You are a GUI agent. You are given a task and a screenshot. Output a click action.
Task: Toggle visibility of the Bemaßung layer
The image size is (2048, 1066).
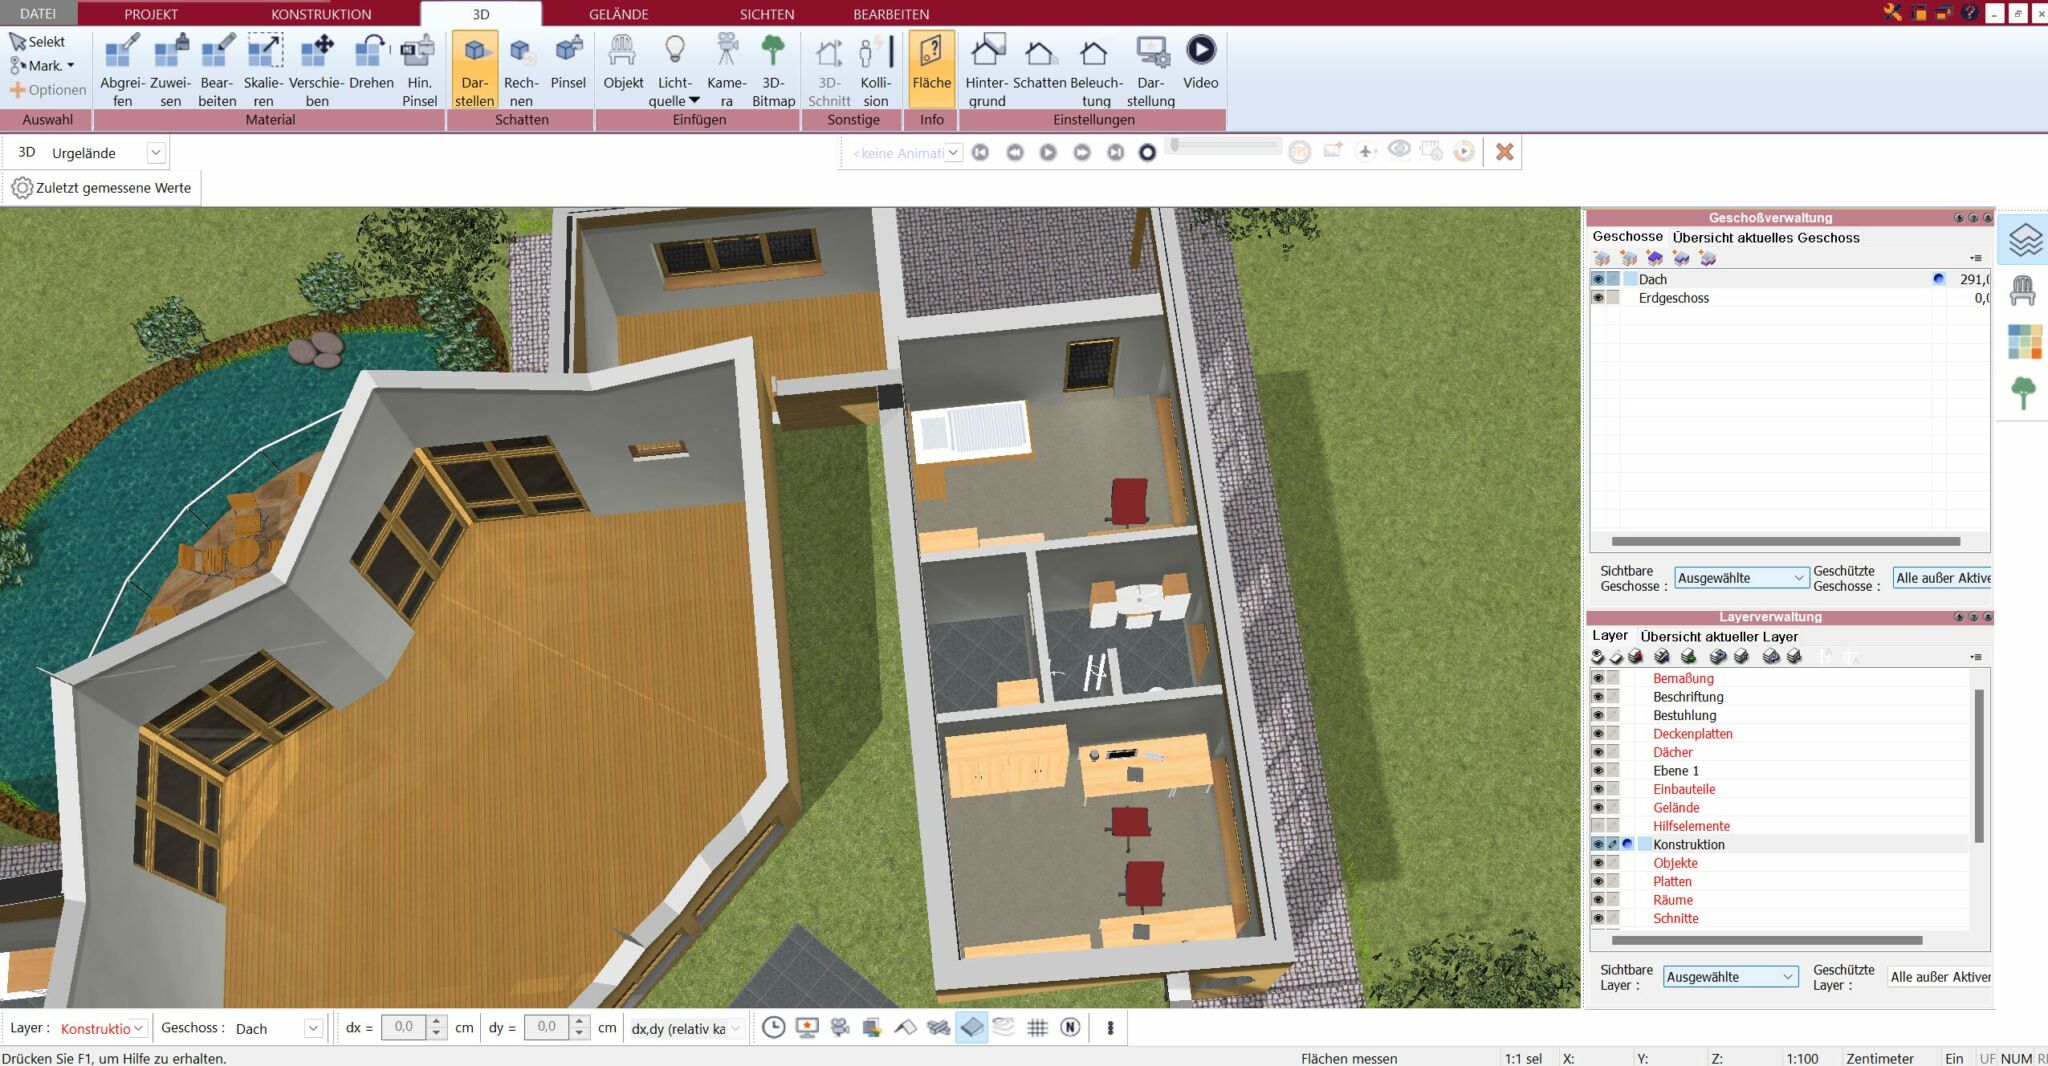click(x=1598, y=679)
